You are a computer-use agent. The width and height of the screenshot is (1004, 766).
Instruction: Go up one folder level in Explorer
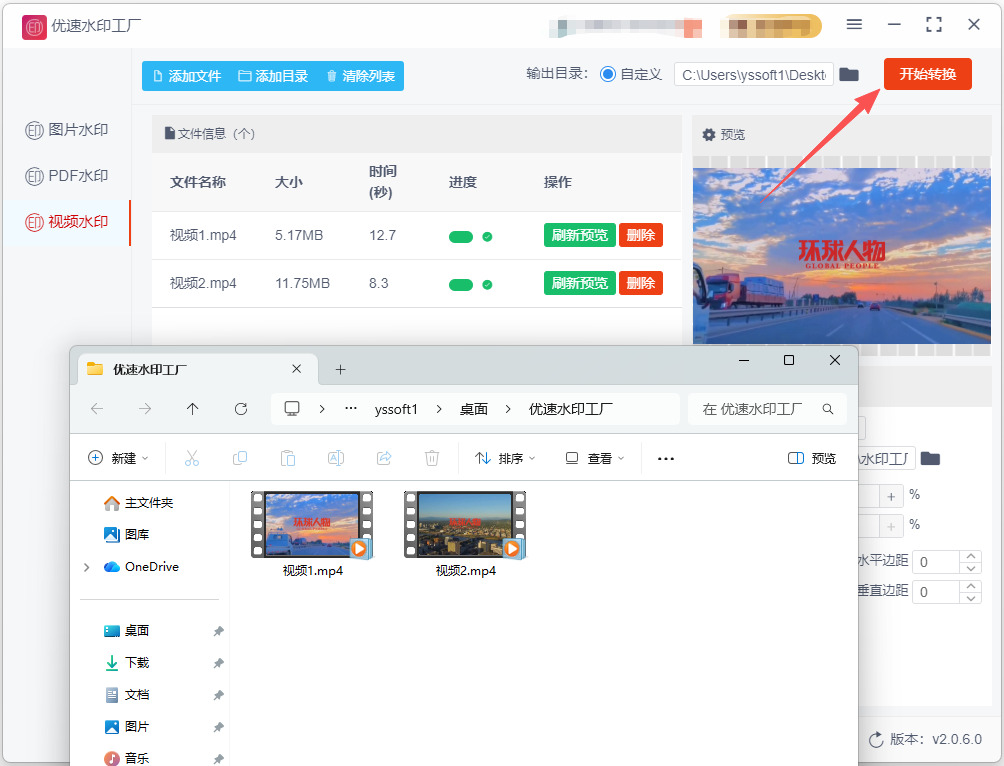[x=192, y=409]
